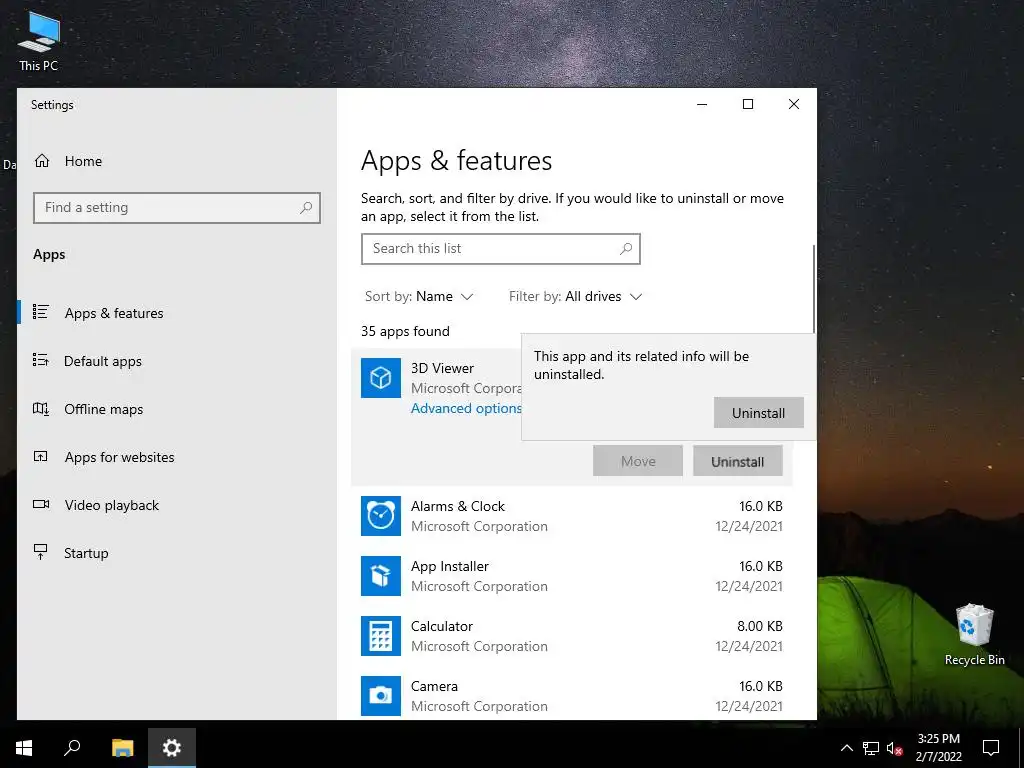Select the Calculator app icon
Image resolution: width=1024 pixels, height=768 pixels.
[x=381, y=636]
